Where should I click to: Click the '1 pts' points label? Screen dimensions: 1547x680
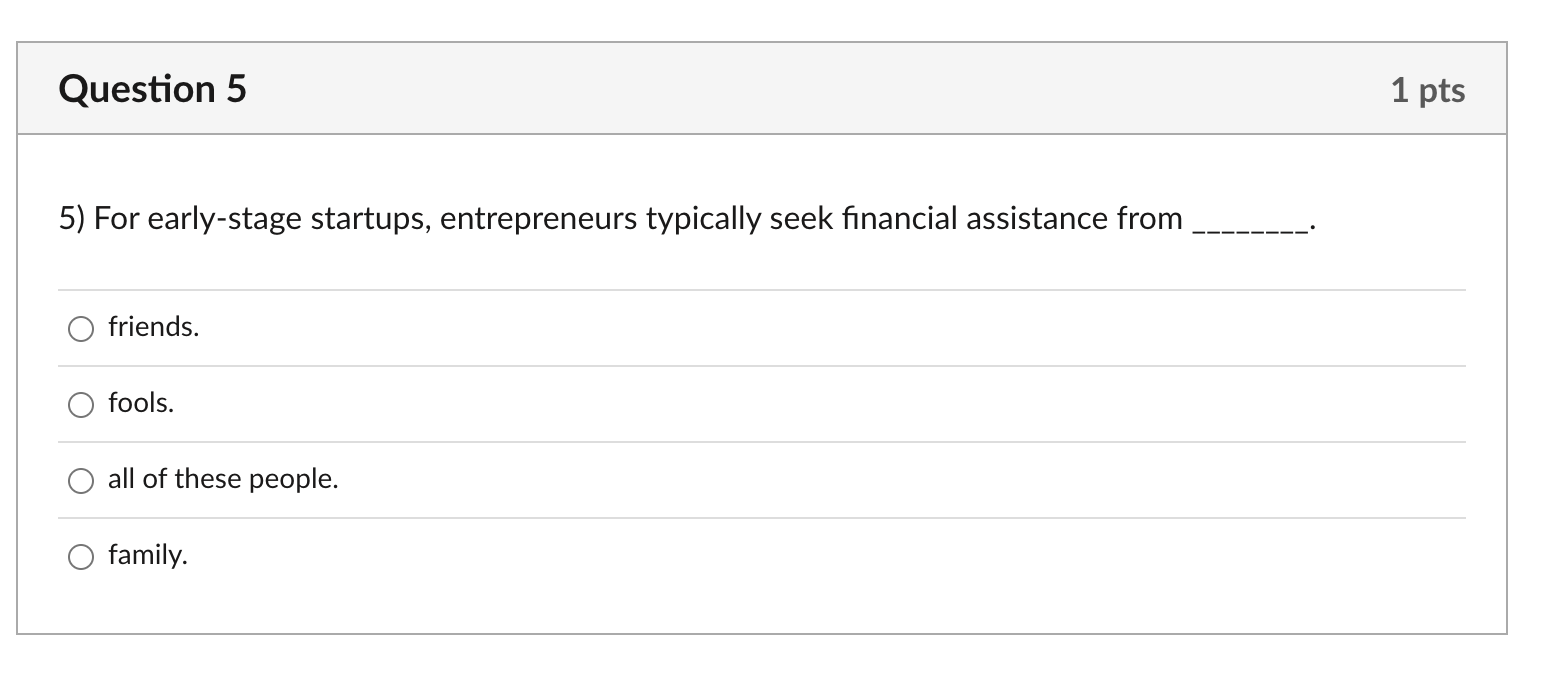(1427, 90)
